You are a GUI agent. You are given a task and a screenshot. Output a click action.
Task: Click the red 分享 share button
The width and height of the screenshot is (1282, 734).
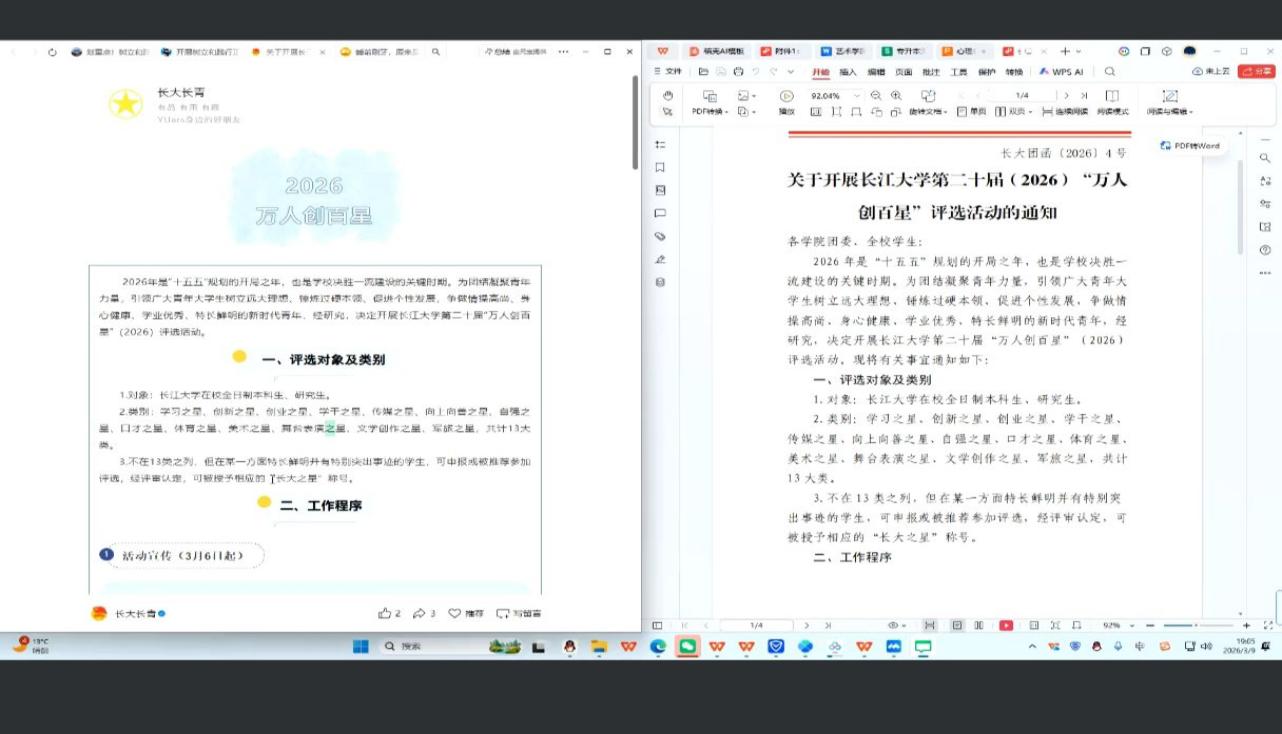1256,72
